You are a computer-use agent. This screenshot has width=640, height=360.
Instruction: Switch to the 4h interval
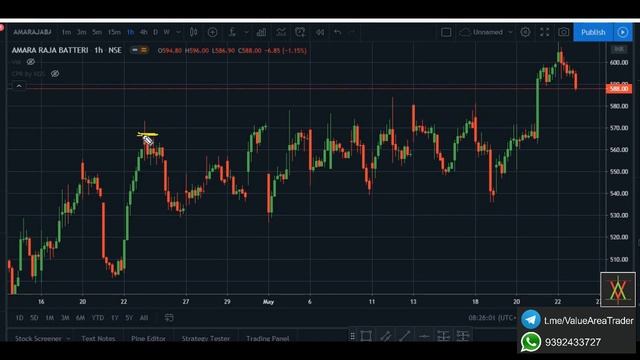(x=143, y=32)
